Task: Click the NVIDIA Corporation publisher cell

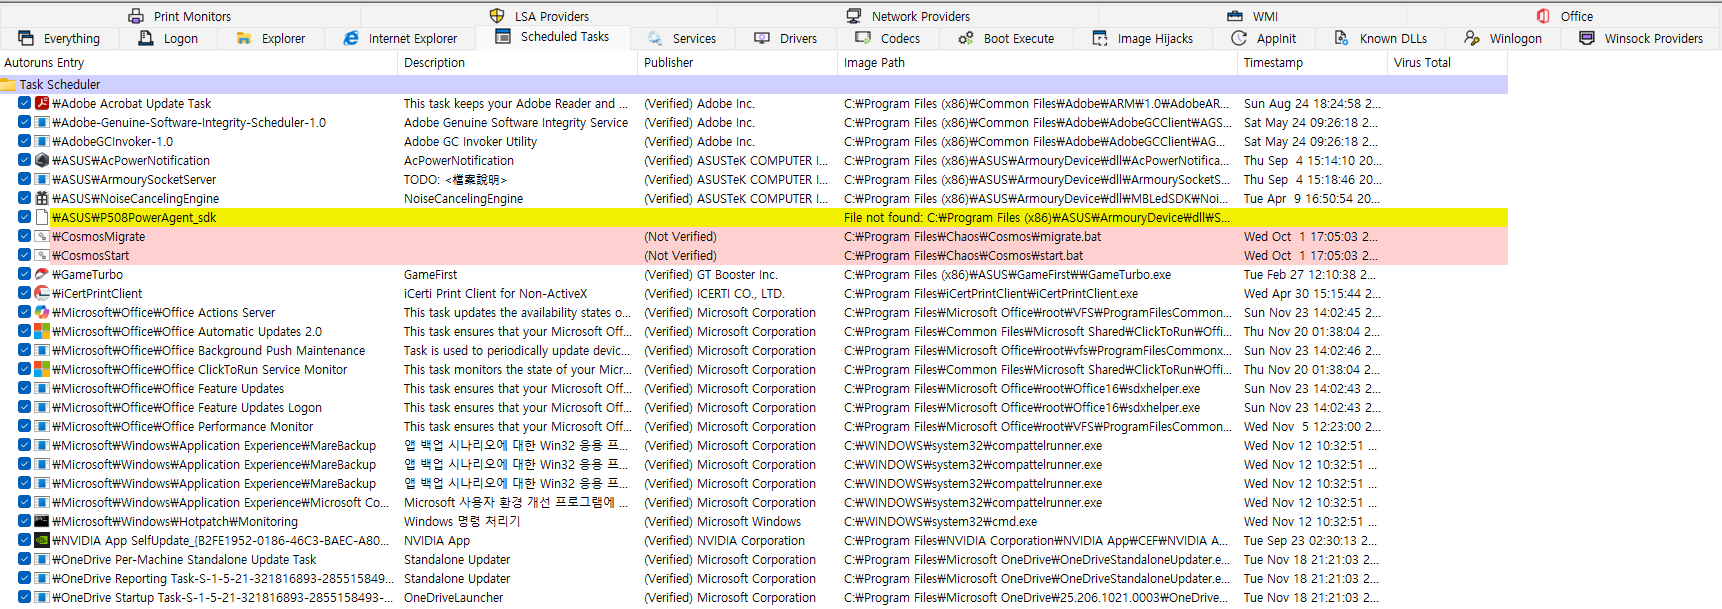Action: coord(724,541)
